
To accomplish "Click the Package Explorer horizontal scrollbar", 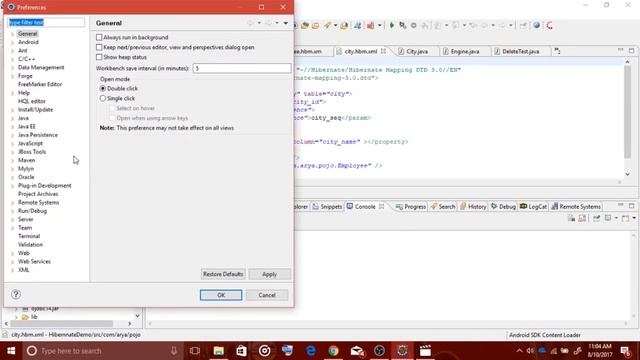I will 61,324.
